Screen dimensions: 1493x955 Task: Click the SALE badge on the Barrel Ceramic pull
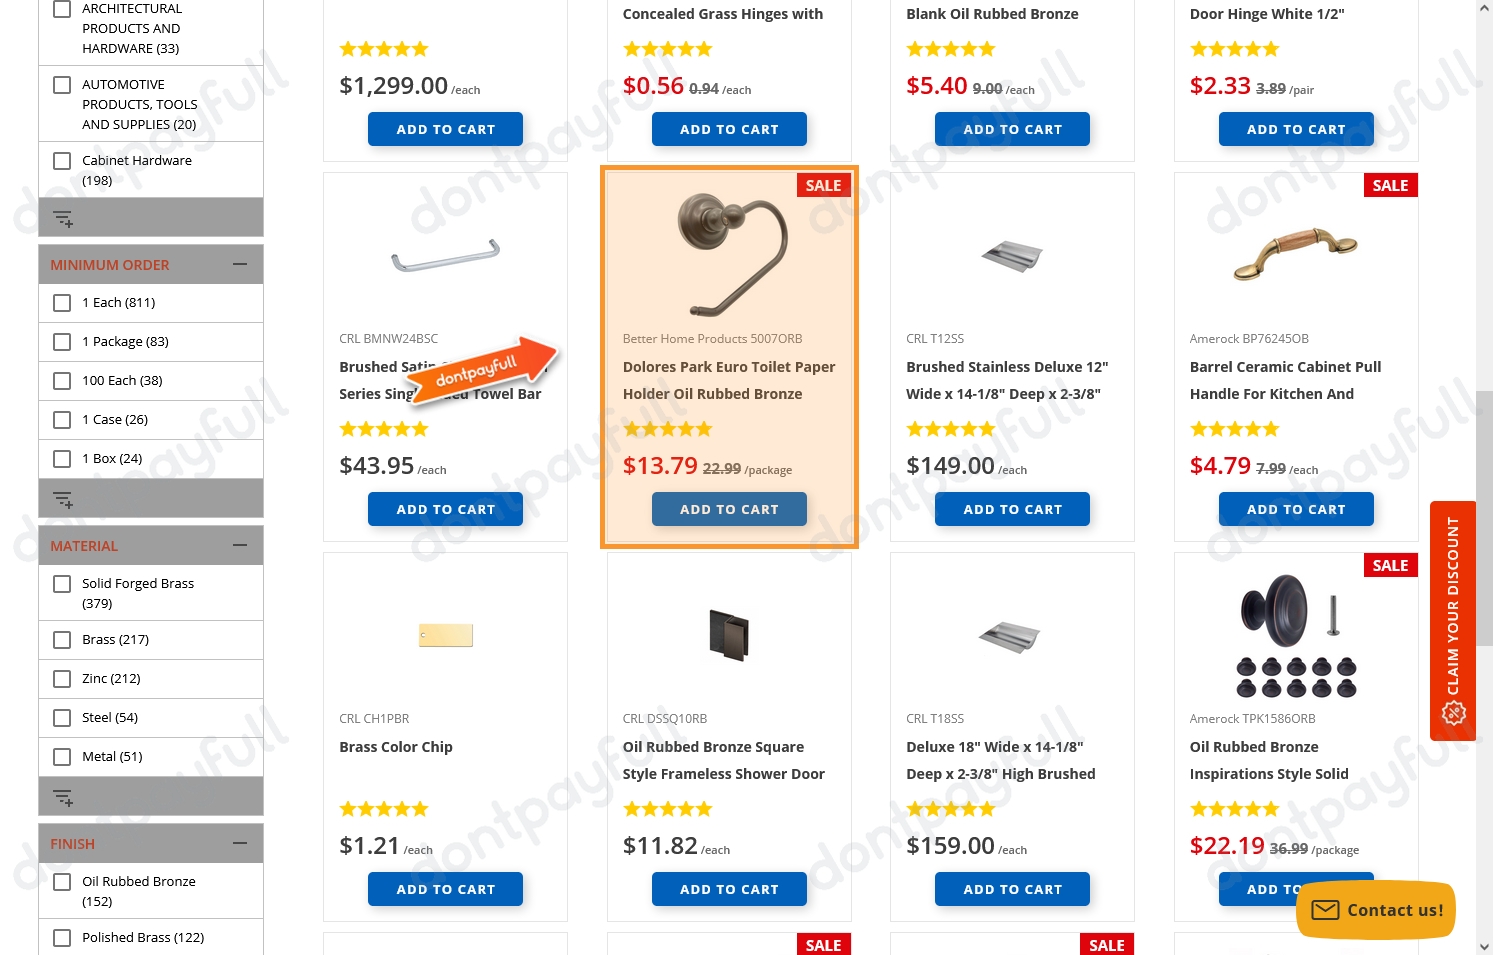tap(1390, 185)
